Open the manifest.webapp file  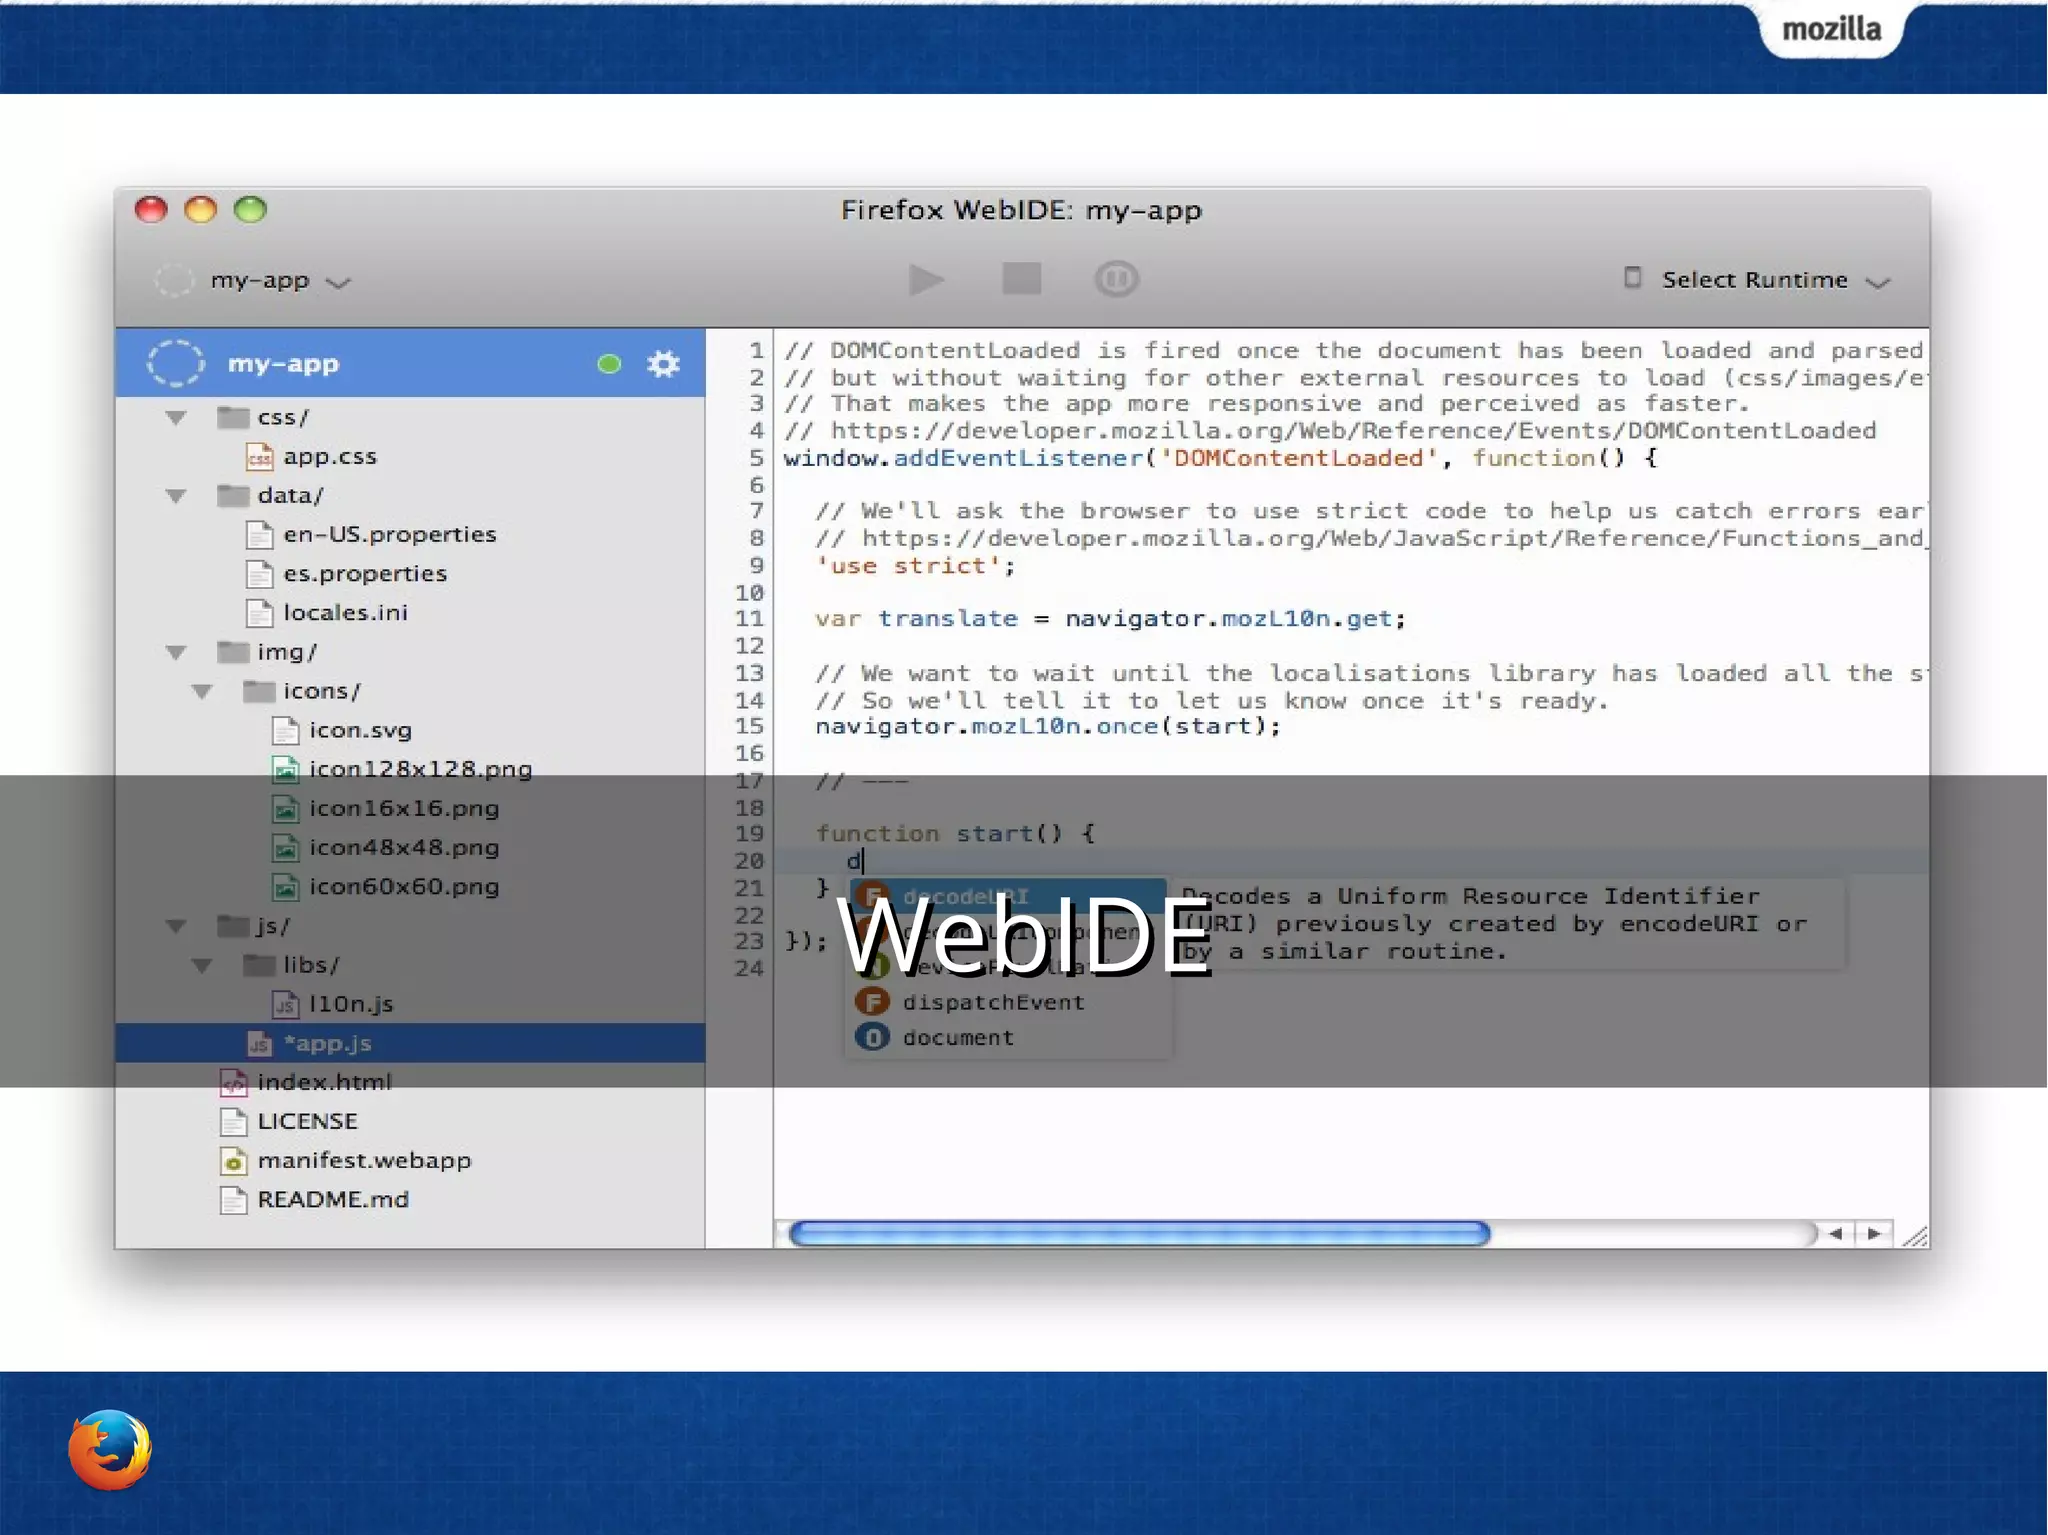click(363, 1161)
